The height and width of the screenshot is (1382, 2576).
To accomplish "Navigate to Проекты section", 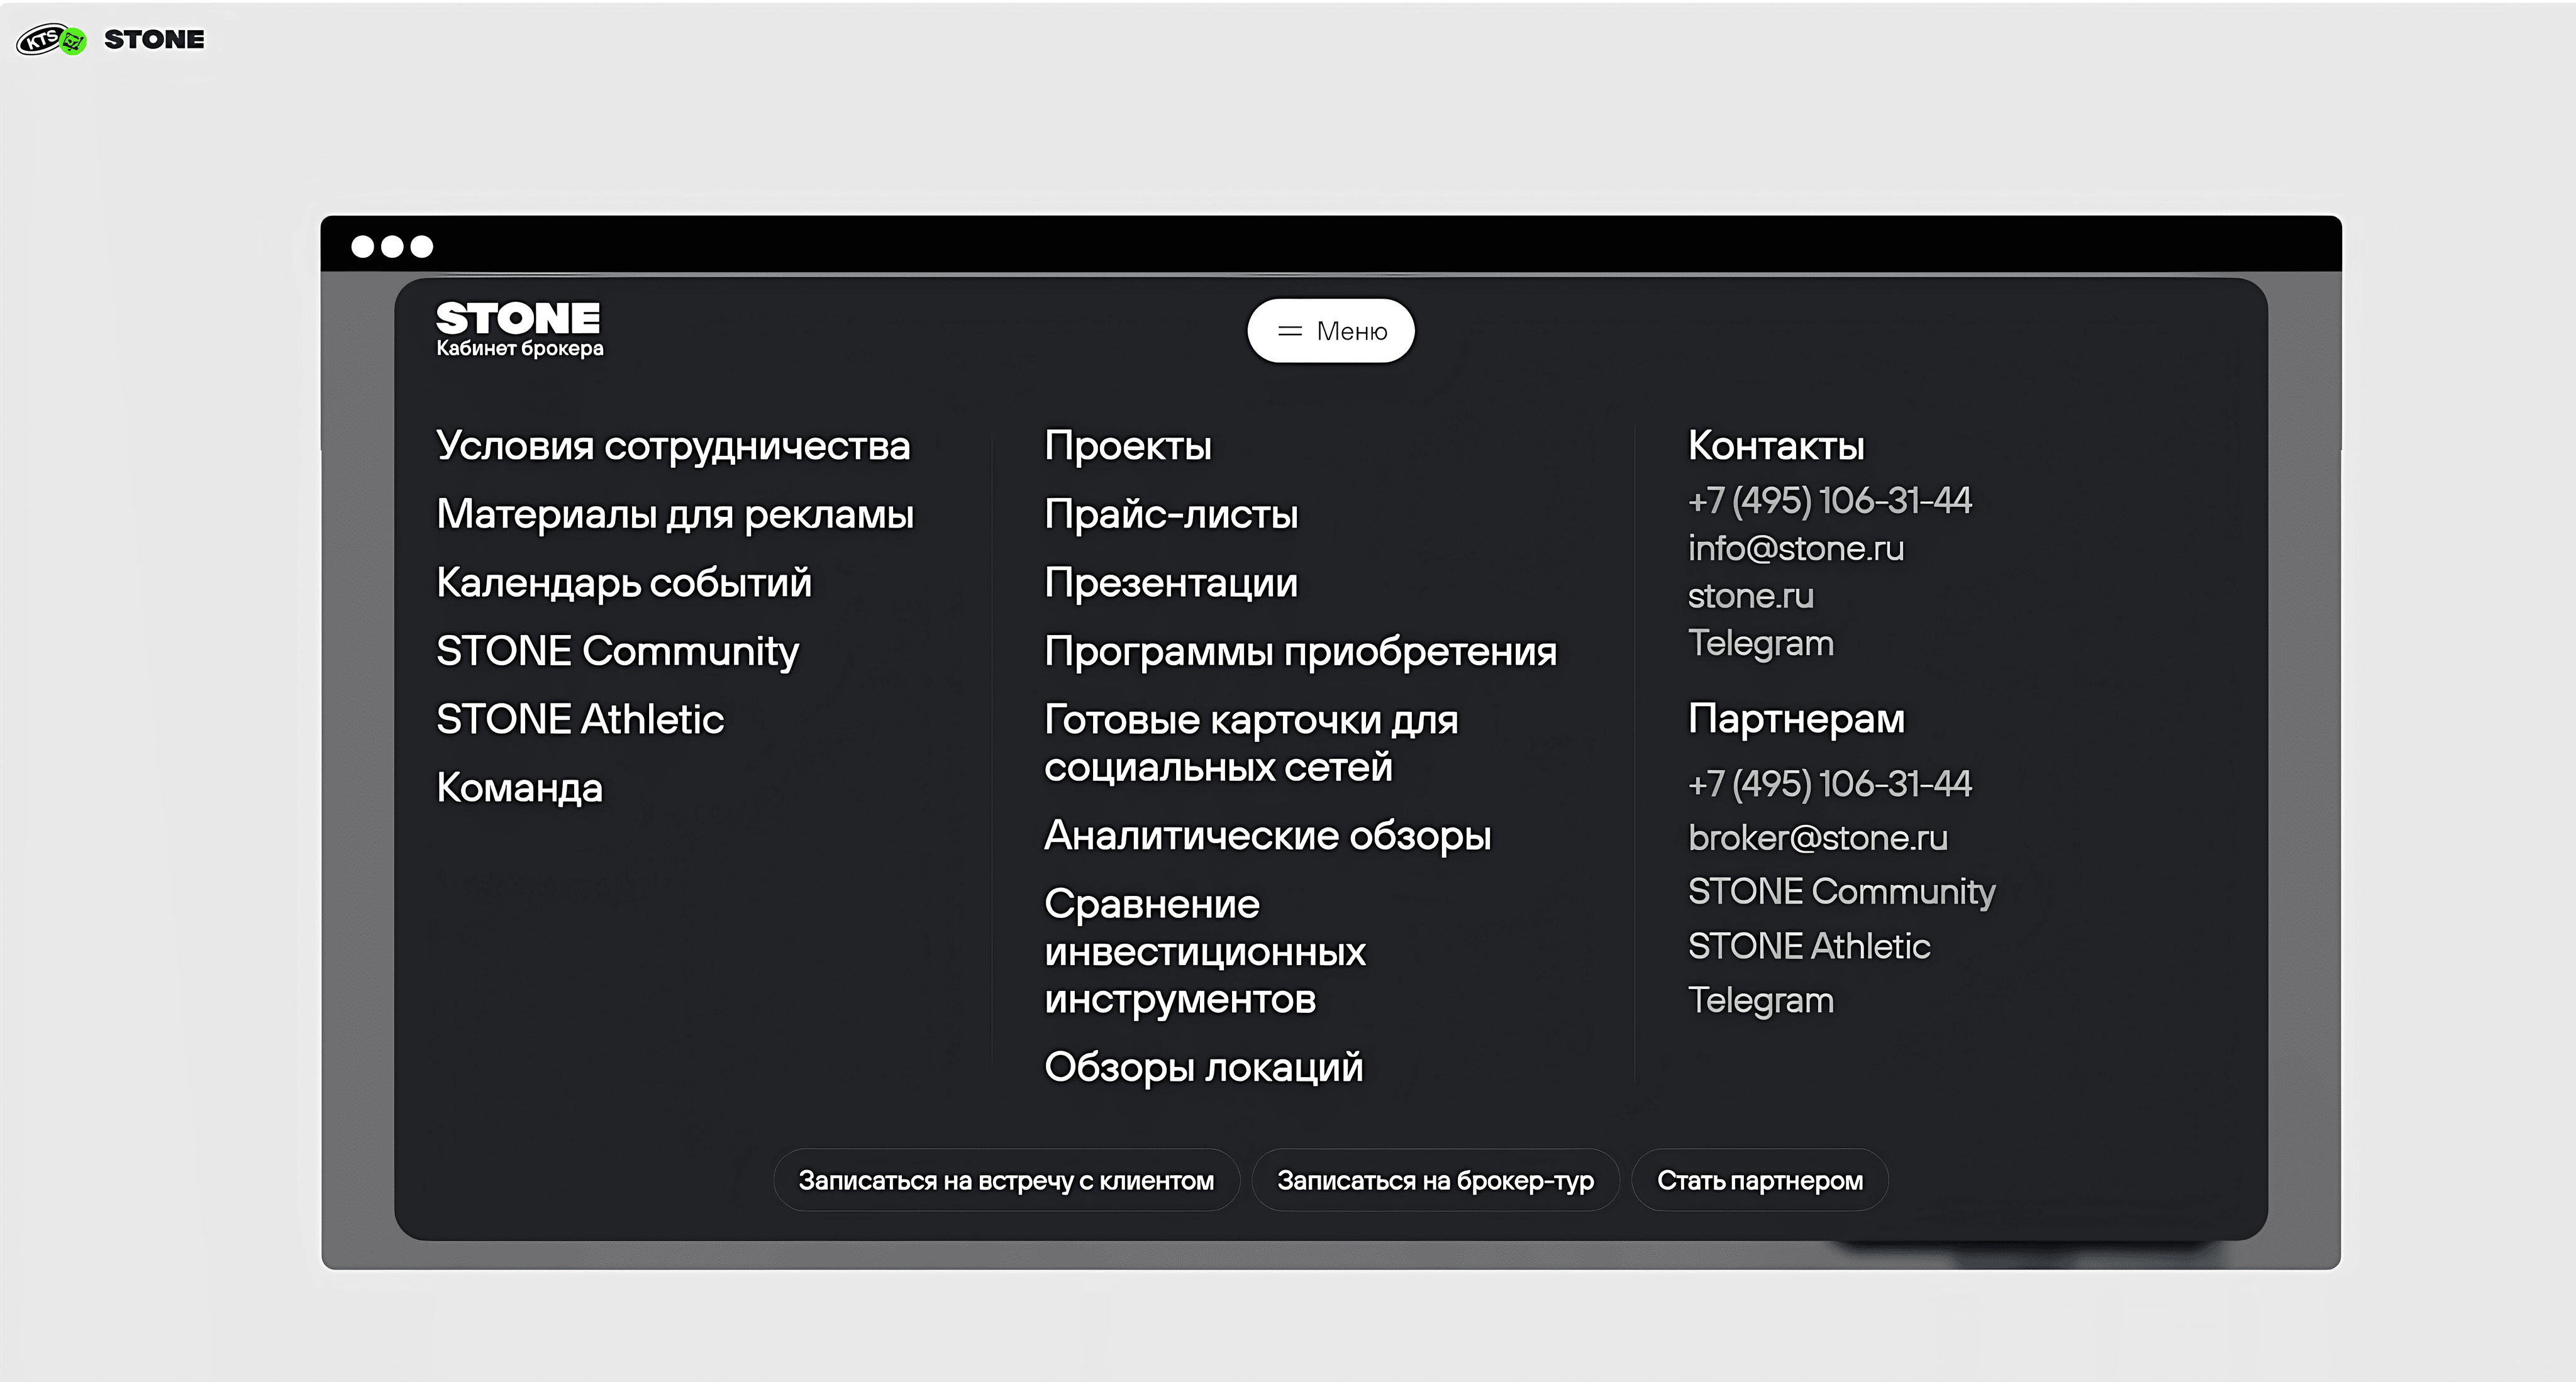I will coord(1127,446).
